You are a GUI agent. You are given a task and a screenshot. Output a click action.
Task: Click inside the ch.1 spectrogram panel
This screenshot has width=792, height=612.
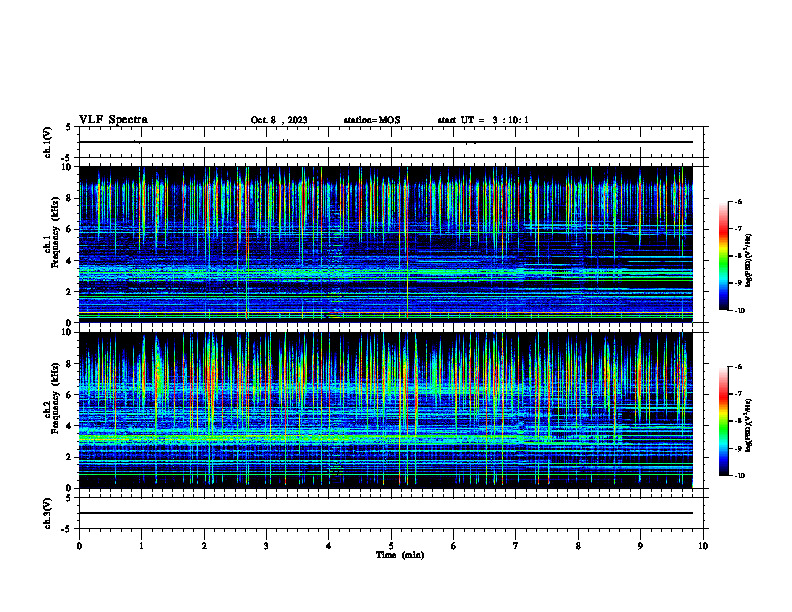point(386,244)
